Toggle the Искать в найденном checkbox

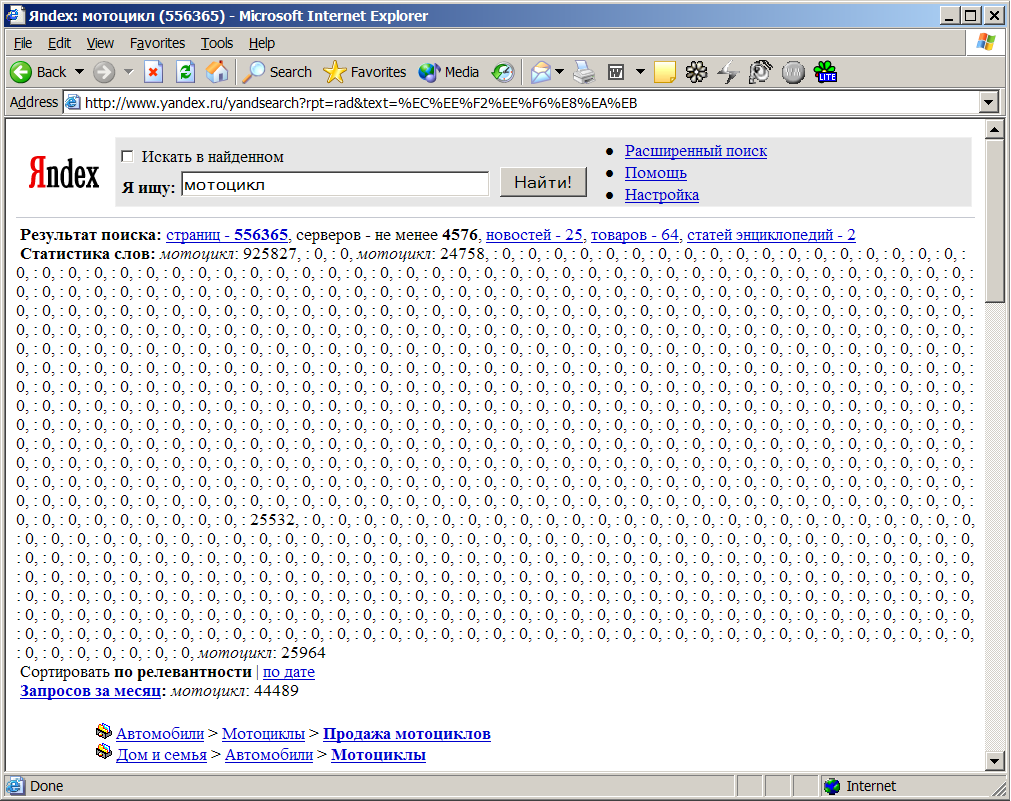(x=128, y=156)
